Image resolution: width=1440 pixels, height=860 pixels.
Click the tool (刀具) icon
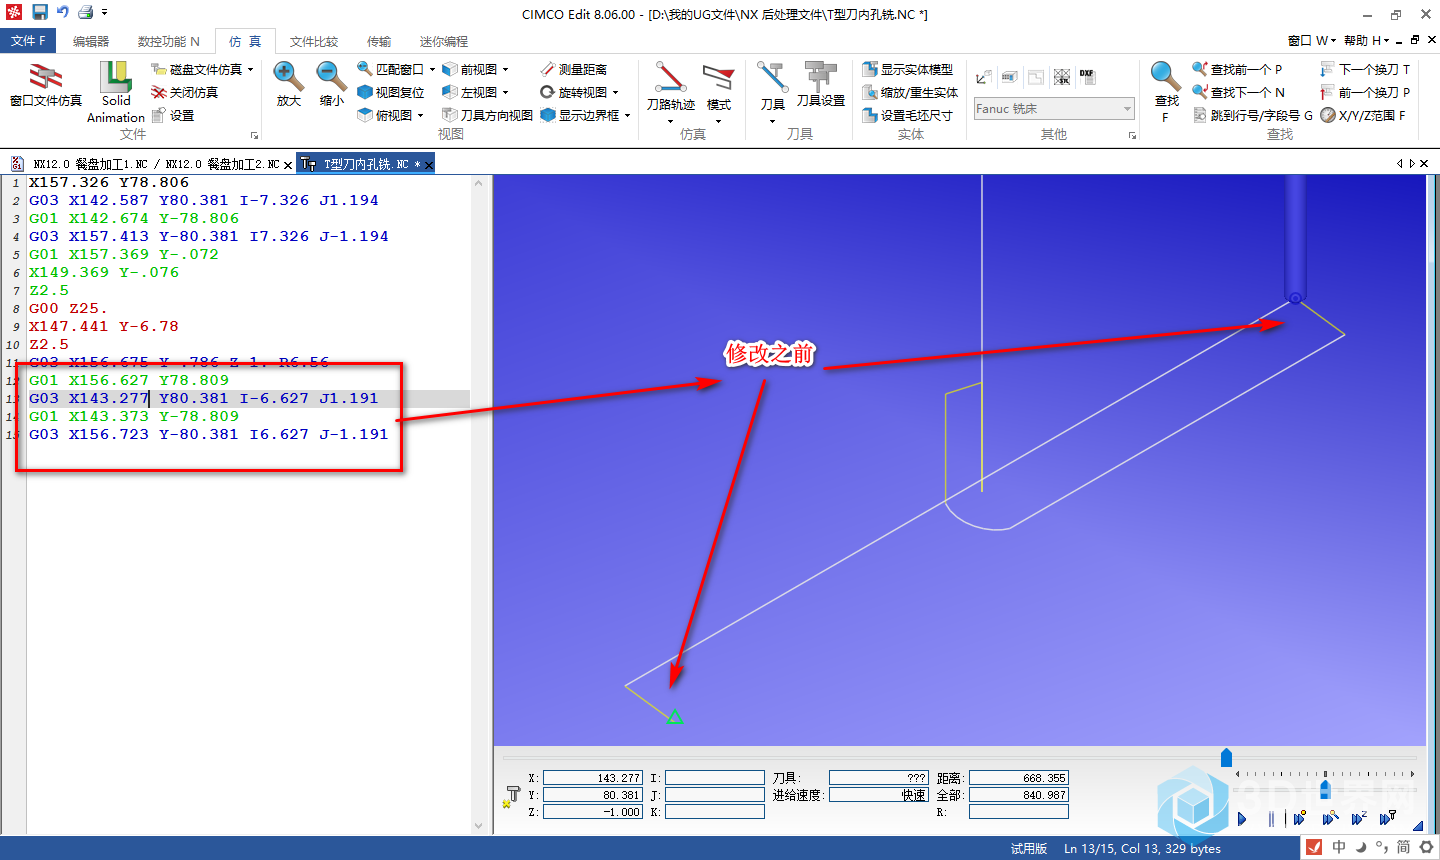pos(772,78)
